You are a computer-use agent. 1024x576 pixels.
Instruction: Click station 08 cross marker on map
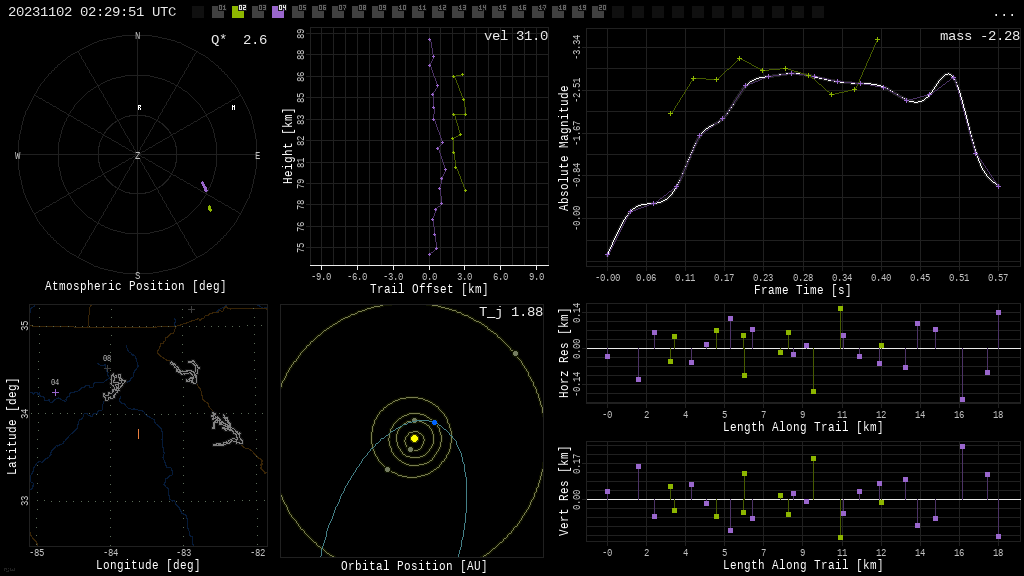tap(108, 368)
